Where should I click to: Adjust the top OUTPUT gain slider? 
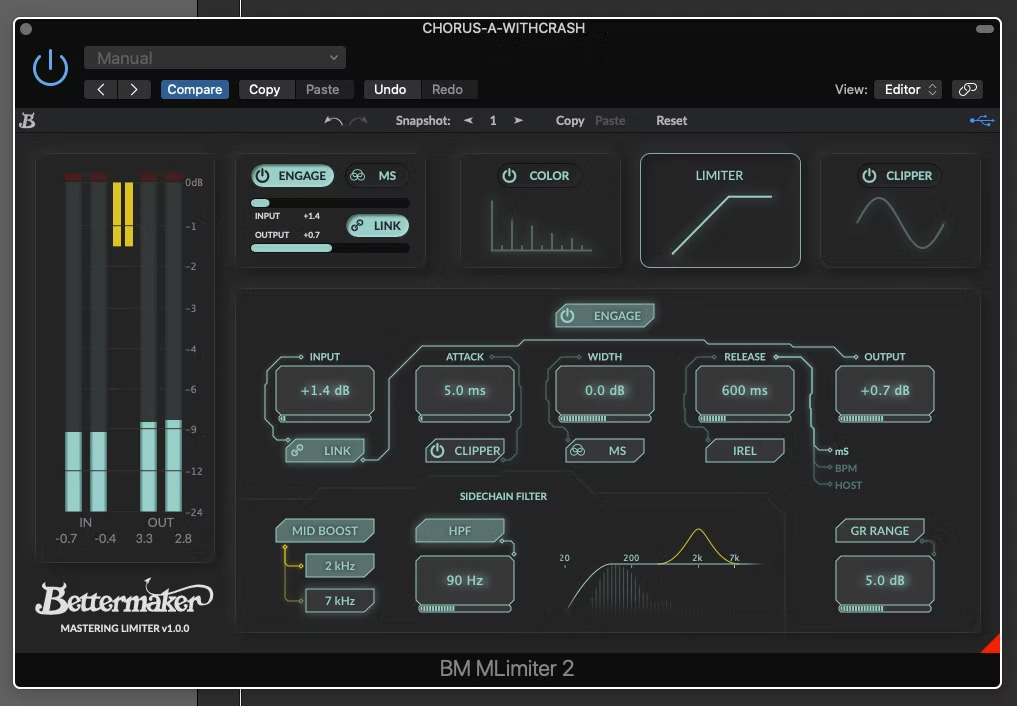tap(330, 248)
